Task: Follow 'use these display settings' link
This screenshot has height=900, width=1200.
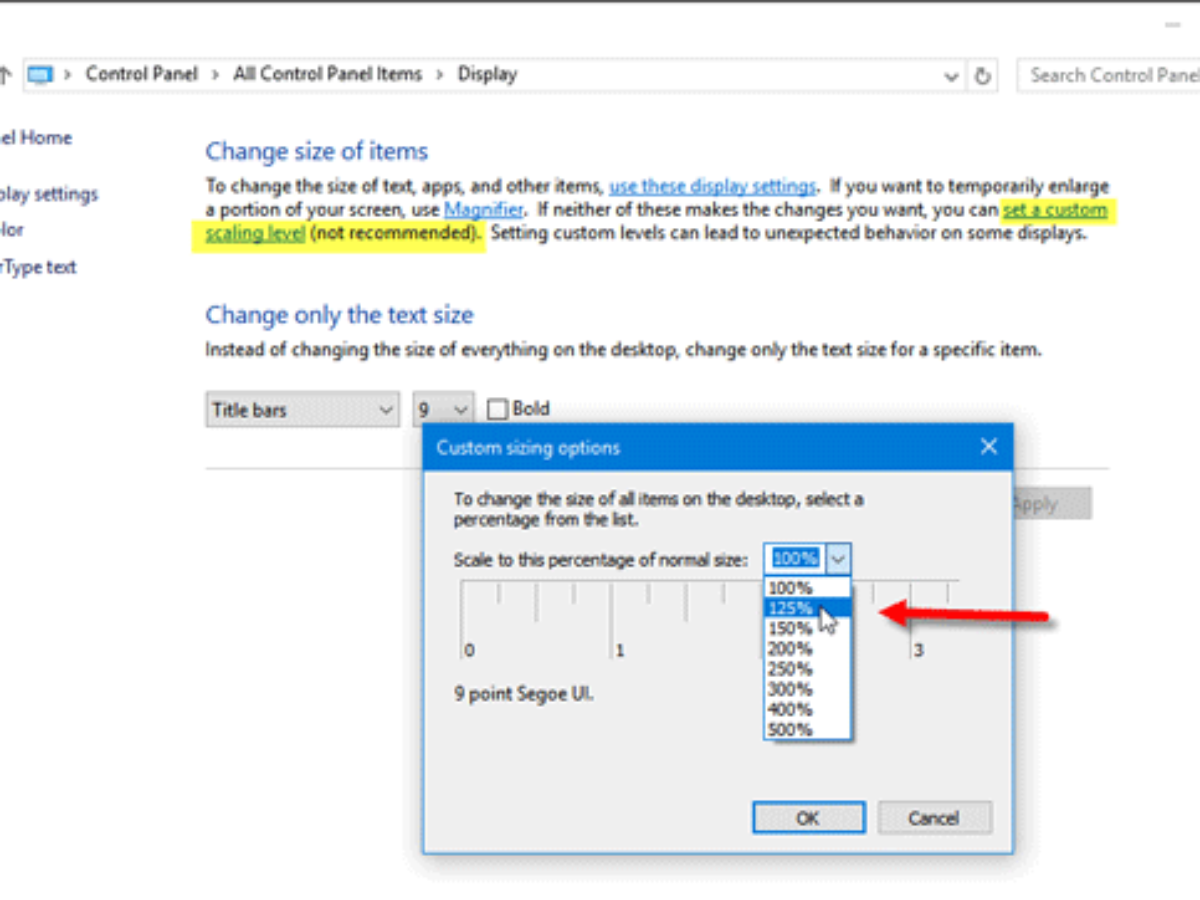Action: coord(713,186)
